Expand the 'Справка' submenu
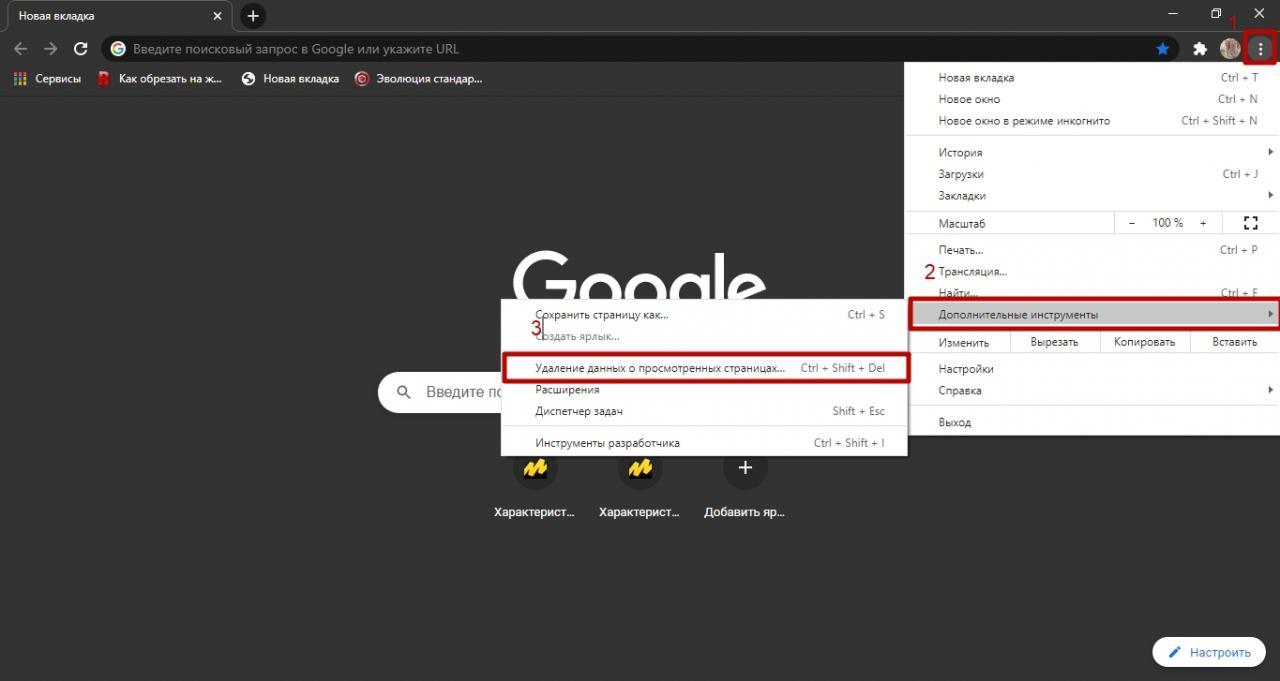 tap(1092, 390)
